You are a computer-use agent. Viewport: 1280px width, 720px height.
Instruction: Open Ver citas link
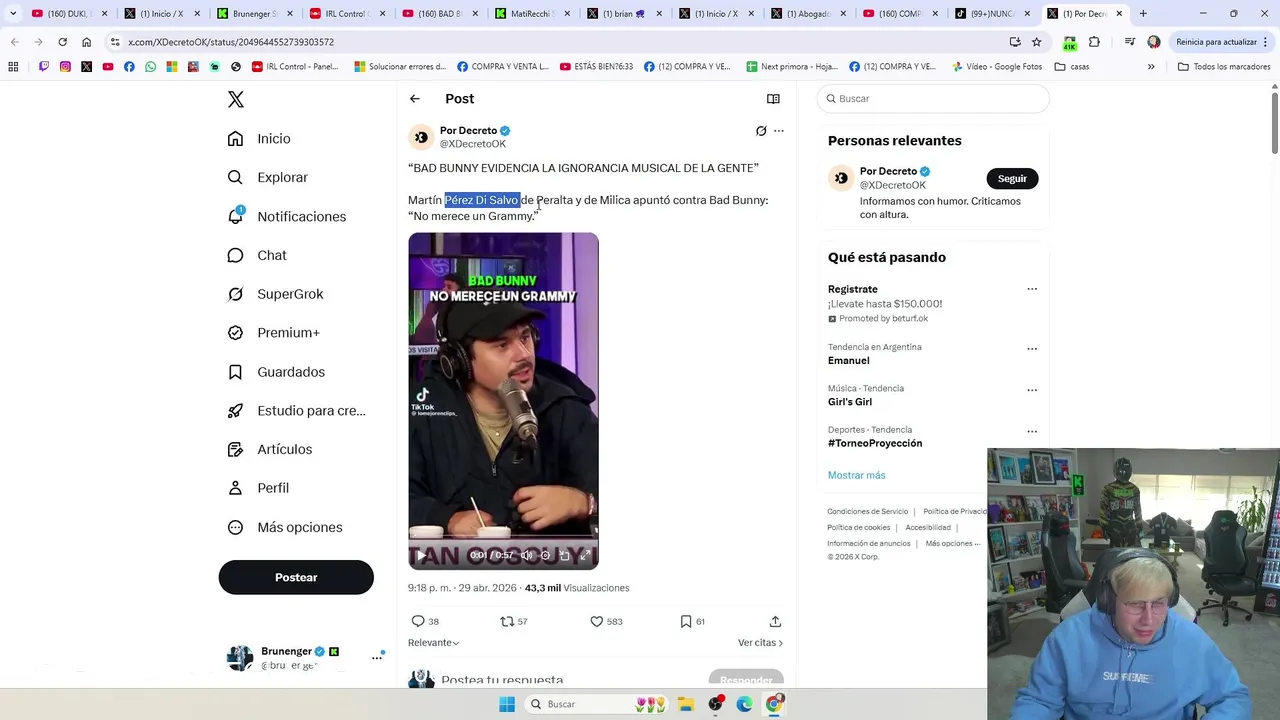point(760,643)
